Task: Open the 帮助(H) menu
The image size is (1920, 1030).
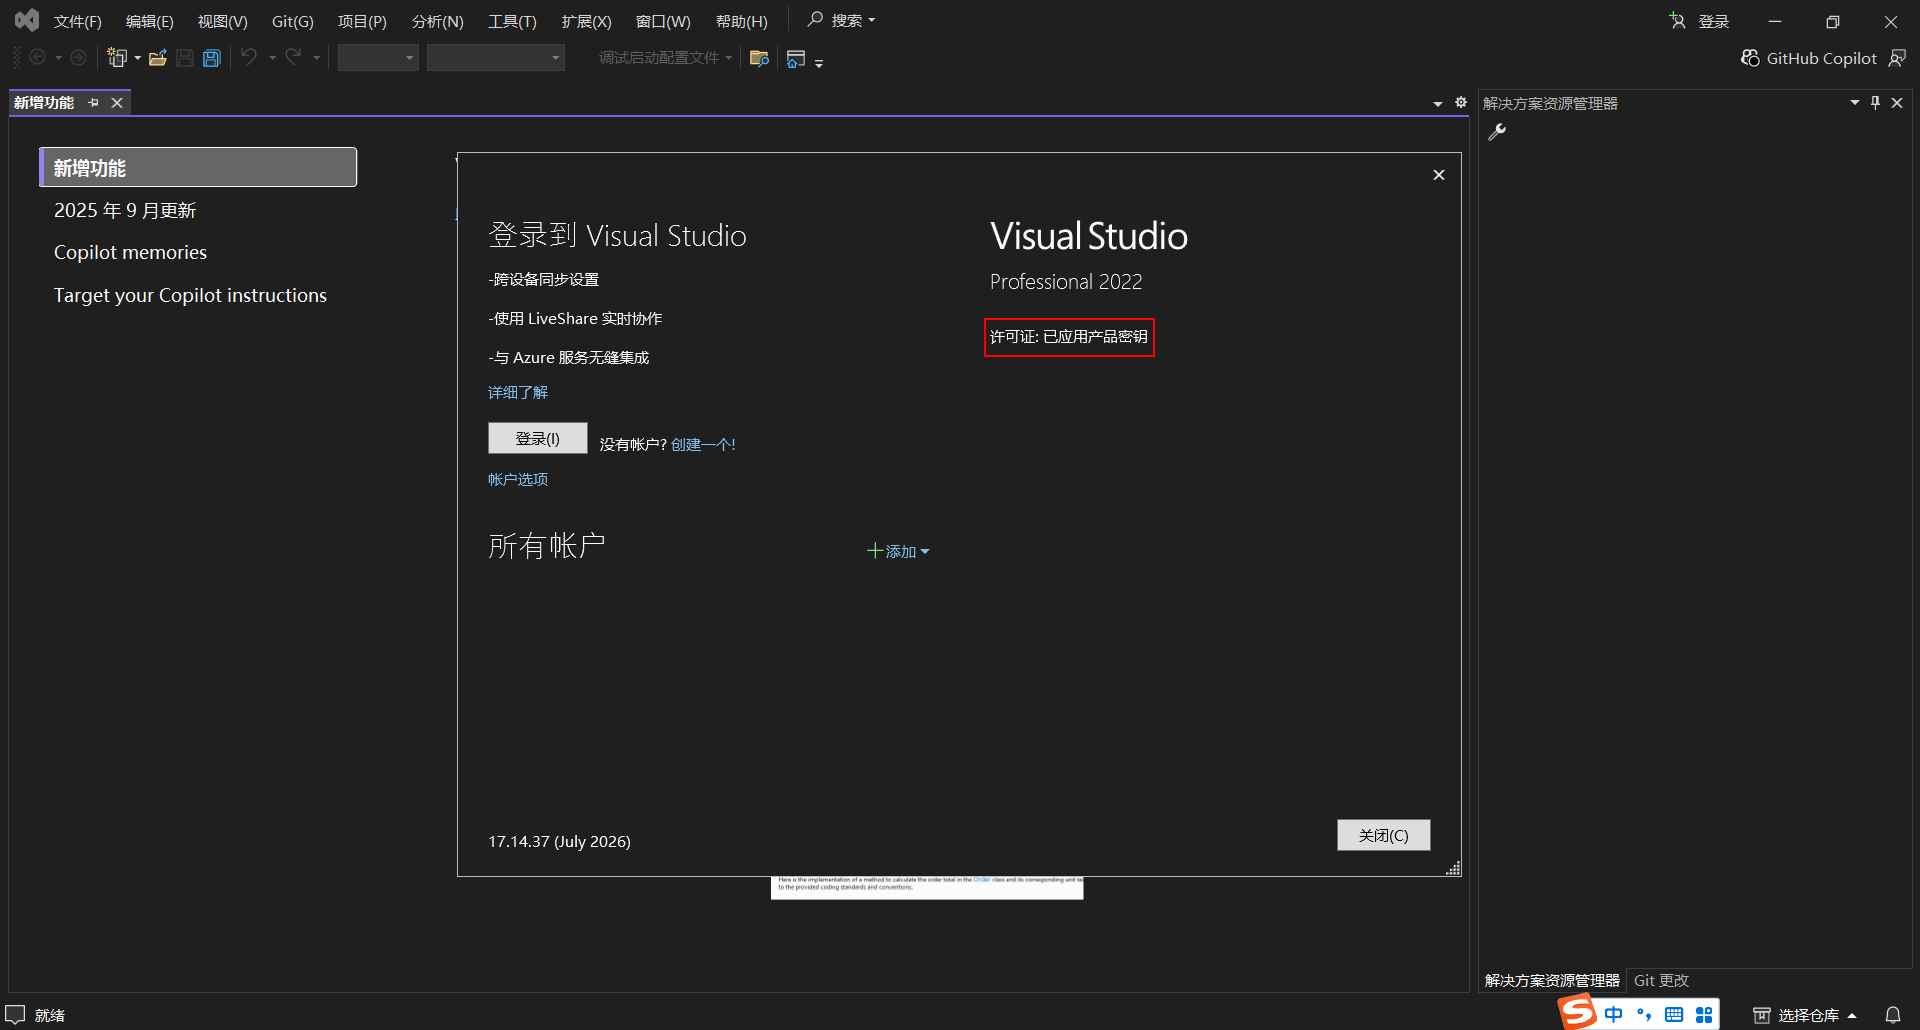Action: pyautogui.click(x=742, y=21)
